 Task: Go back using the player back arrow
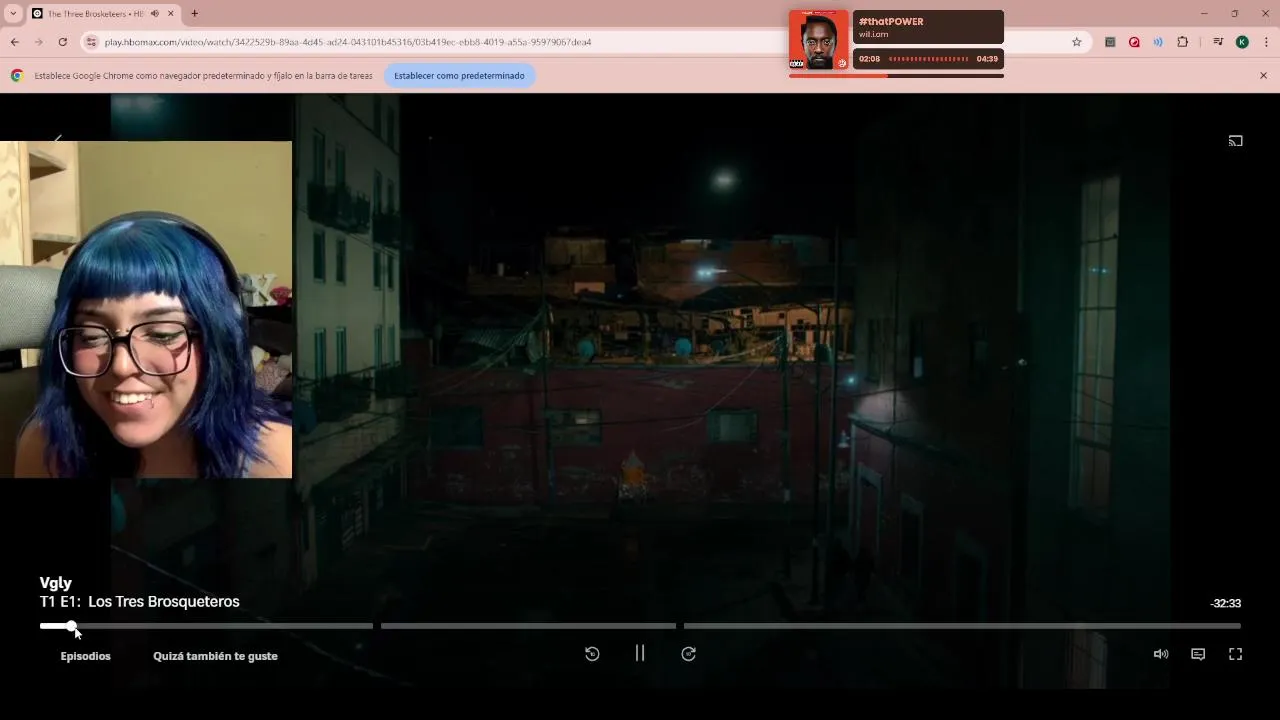(58, 138)
